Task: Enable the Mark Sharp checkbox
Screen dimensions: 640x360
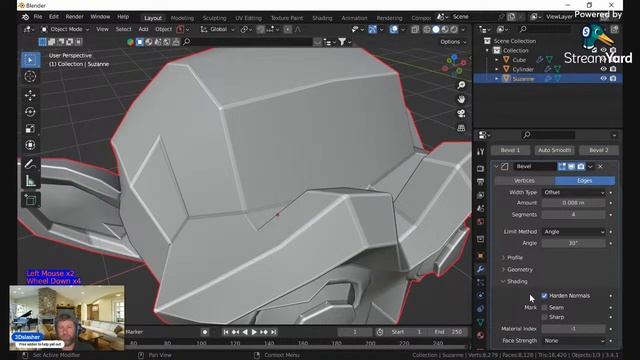Action: [x=544, y=317]
